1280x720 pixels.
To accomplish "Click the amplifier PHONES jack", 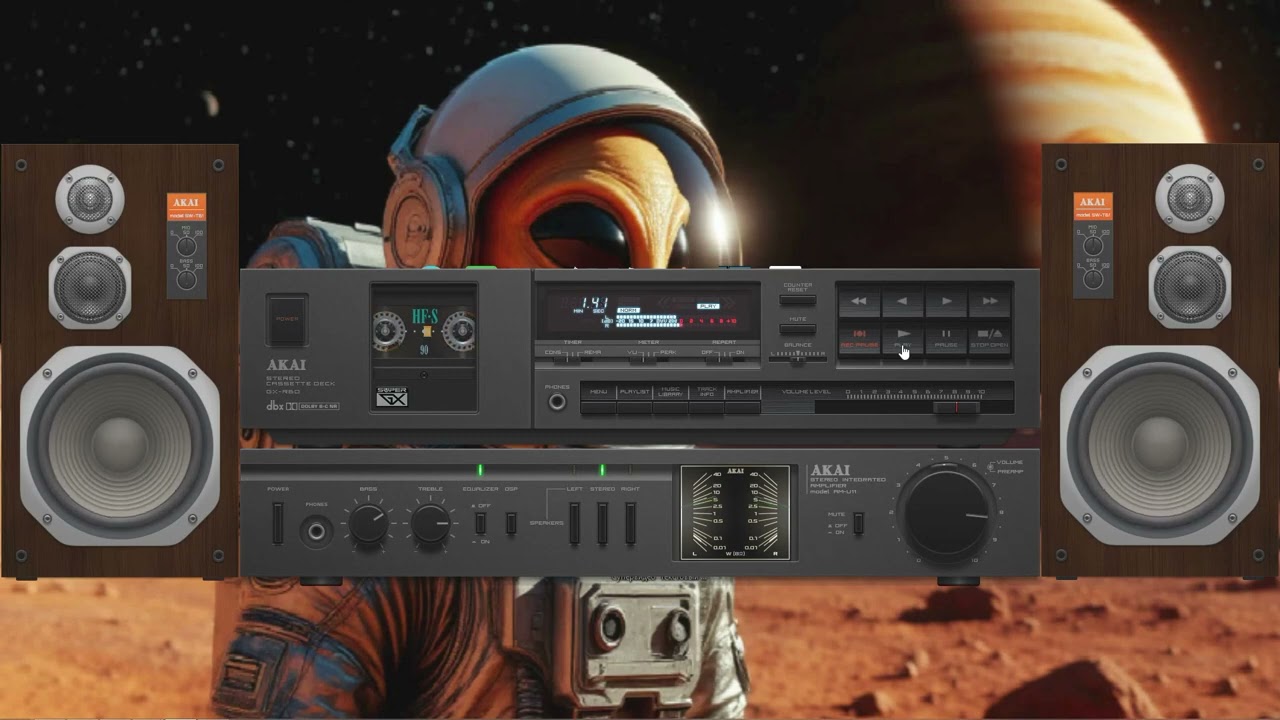I will pyautogui.click(x=317, y=531).
